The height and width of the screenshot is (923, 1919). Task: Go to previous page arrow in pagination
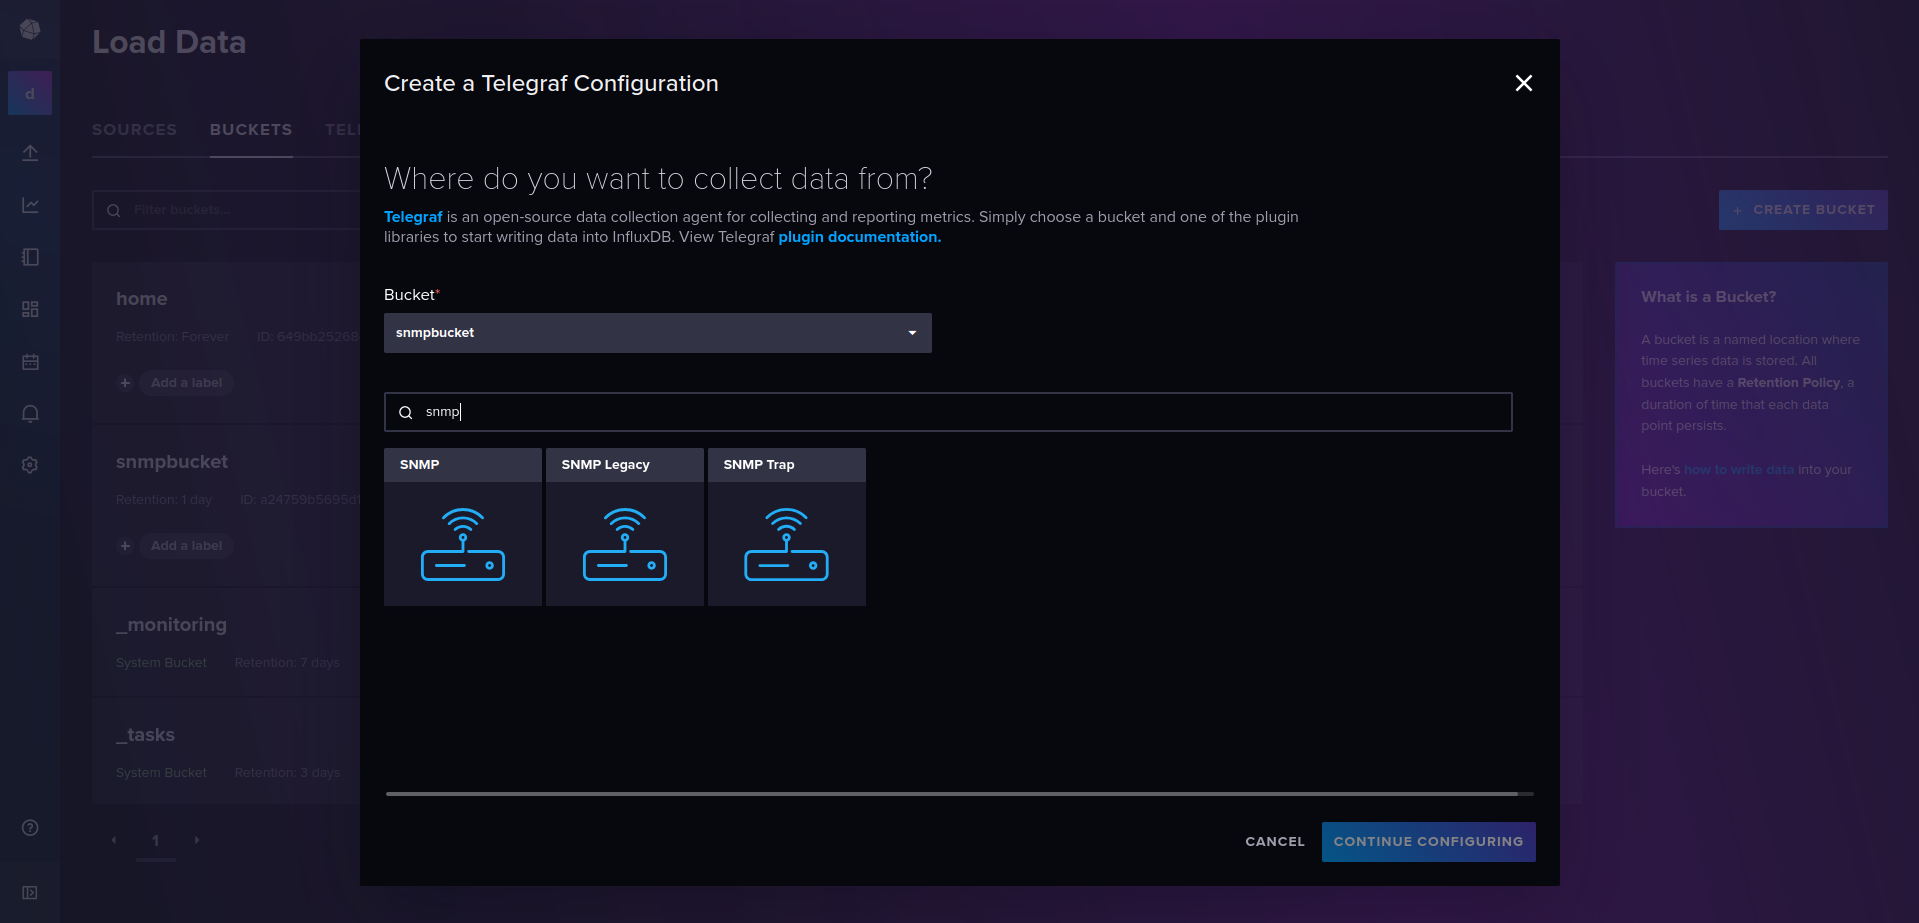coord(114,840)
